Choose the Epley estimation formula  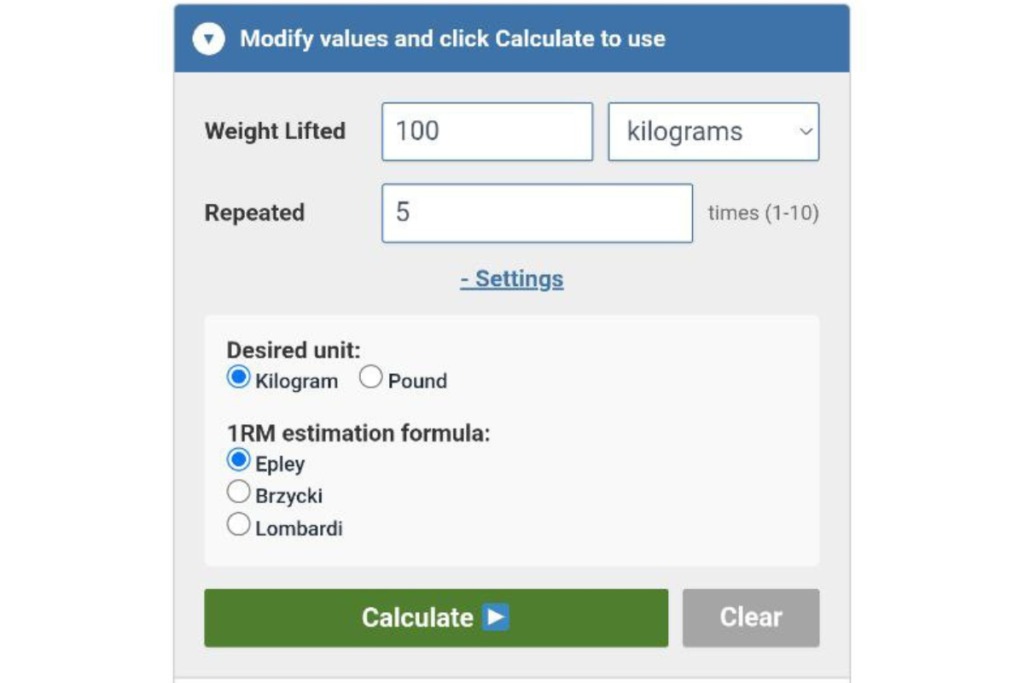[238, 458]
